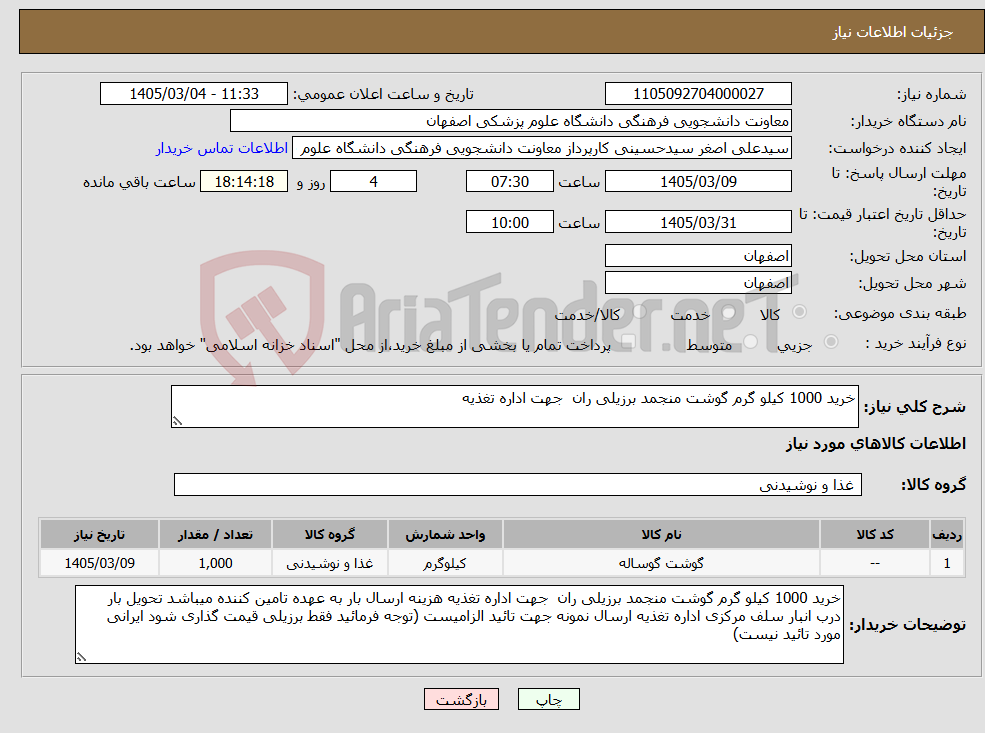Click the نام کالا column header
The image size is (985, 733).
(x=661, y=535)
